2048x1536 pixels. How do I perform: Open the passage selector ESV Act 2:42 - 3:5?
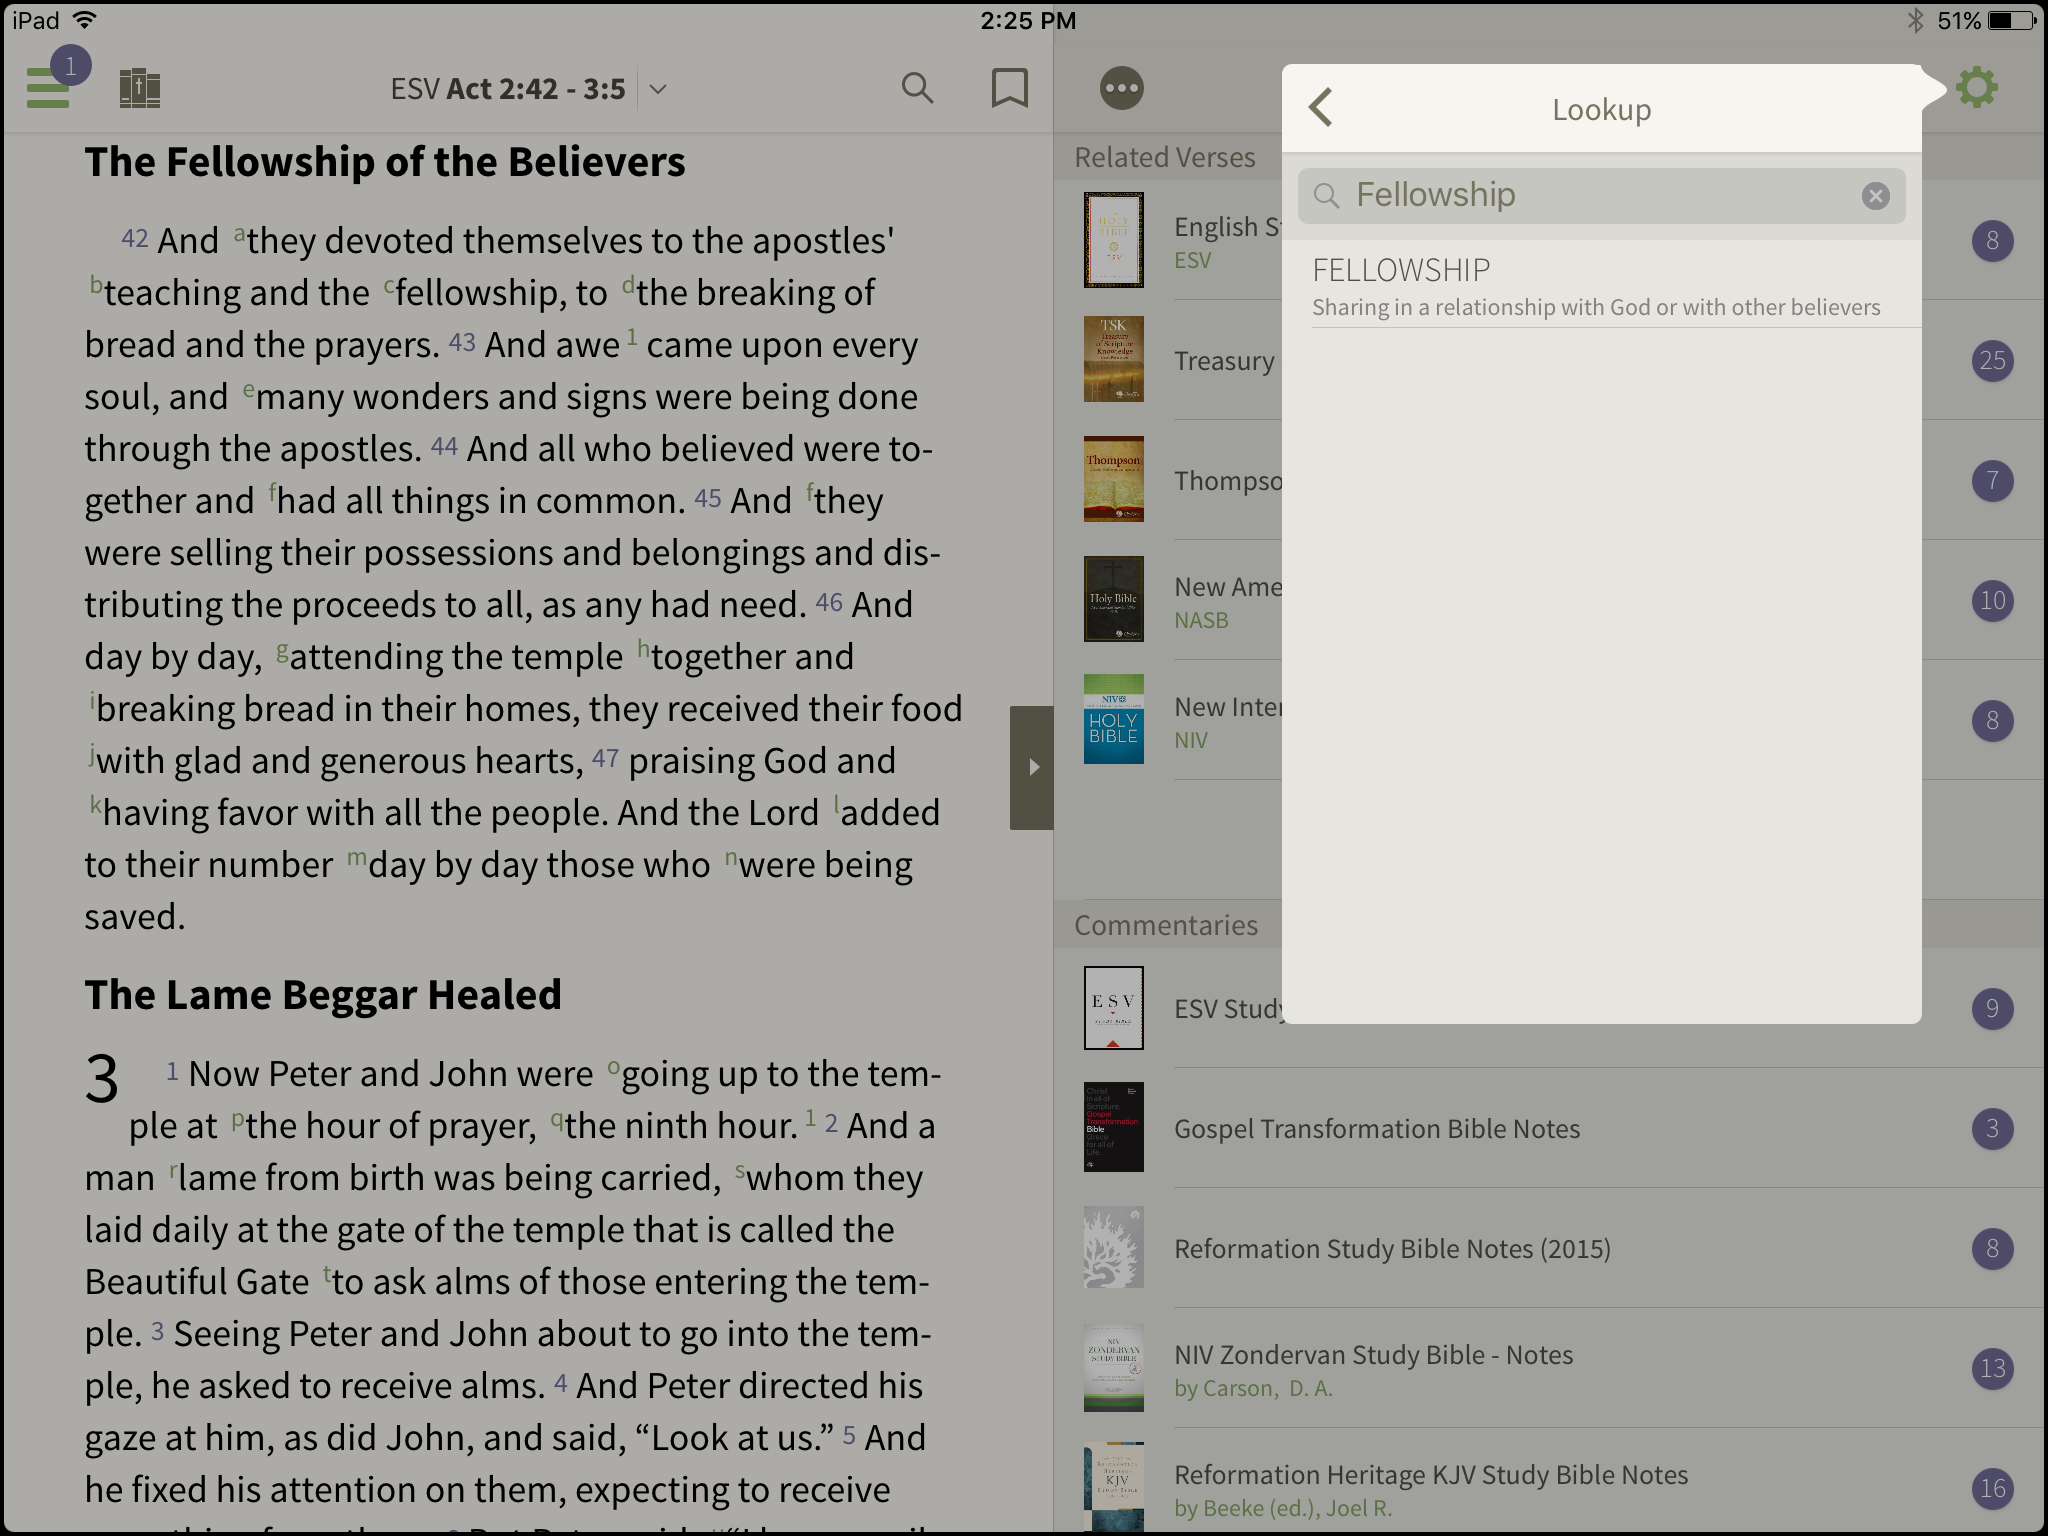(x=528, y=89)
